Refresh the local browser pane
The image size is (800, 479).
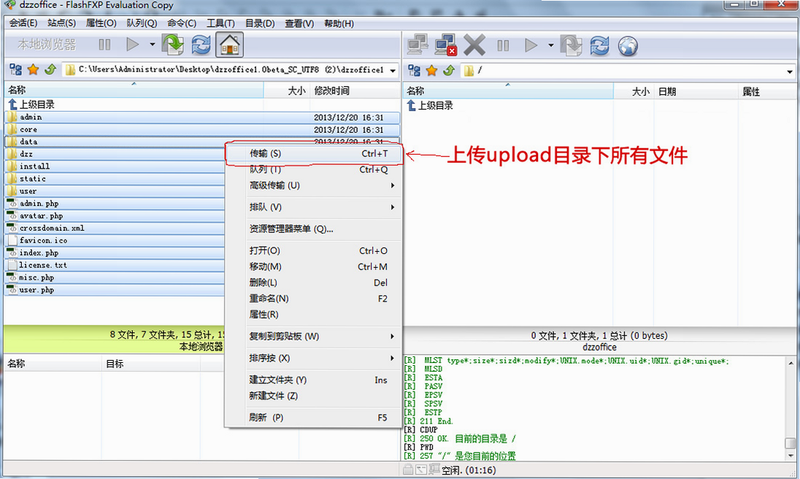click(x=201, y=45)
